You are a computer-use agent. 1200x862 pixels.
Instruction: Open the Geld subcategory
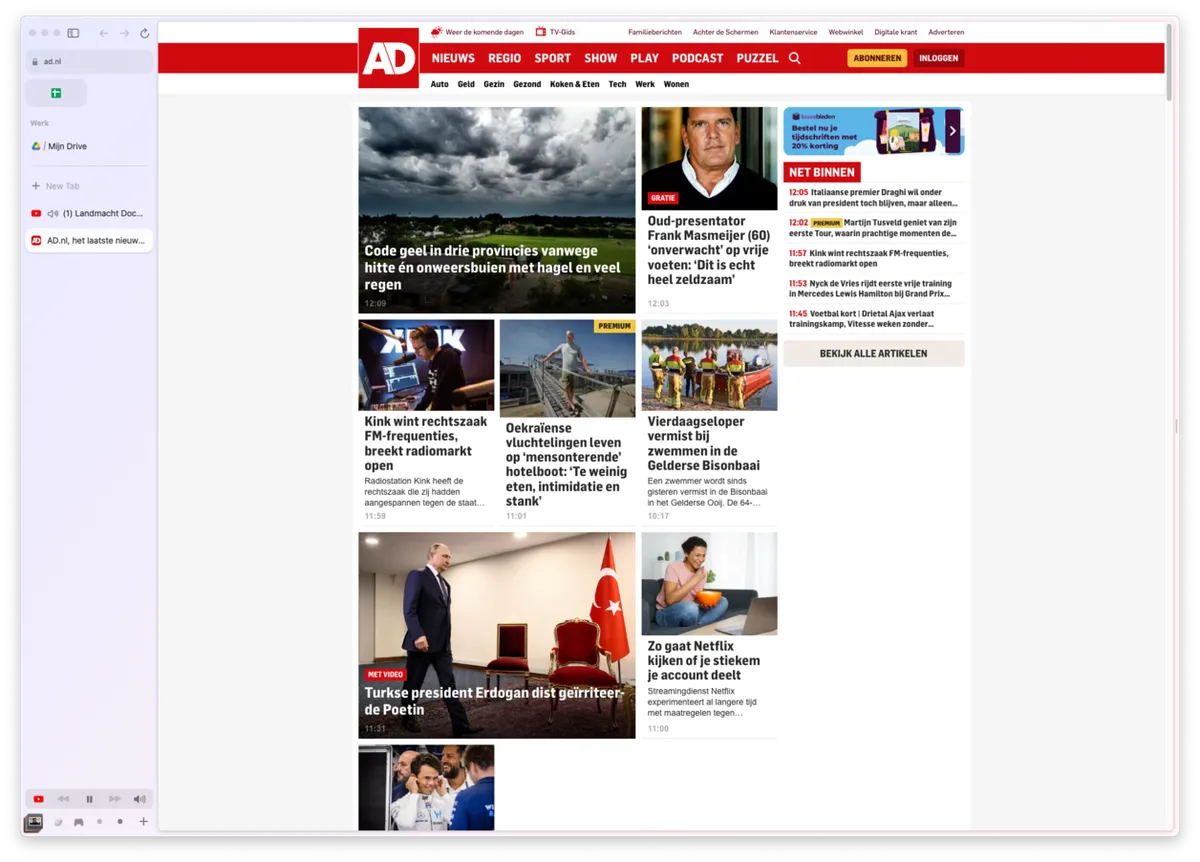[x=466, y=84]
